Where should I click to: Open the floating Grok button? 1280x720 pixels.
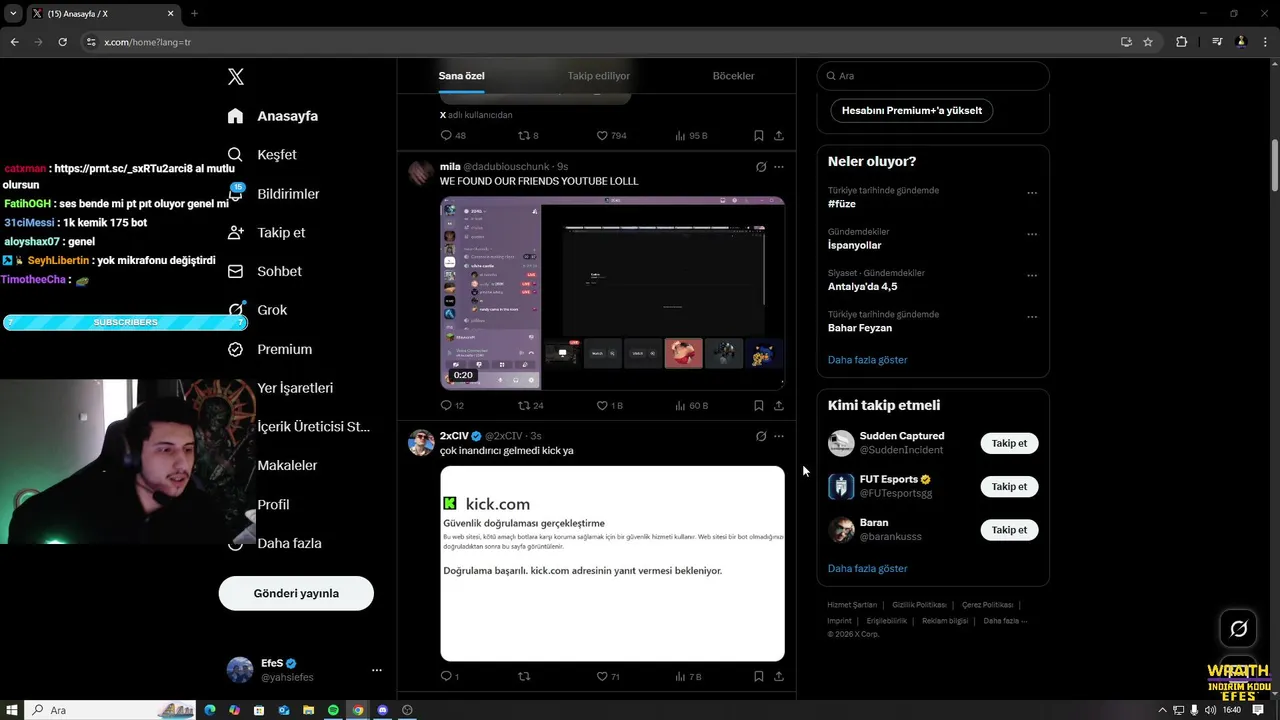[x=1238, y=629]
